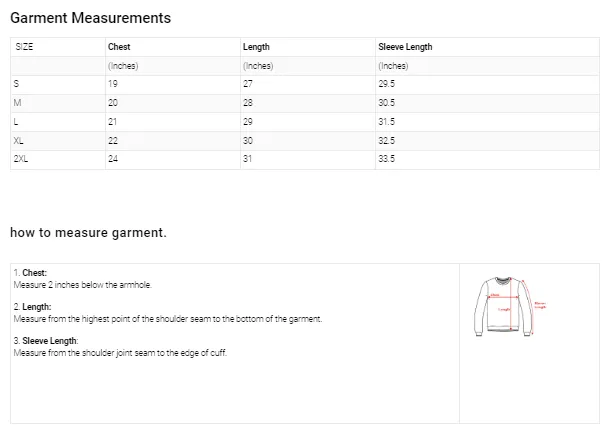Click the sleeve length value 33.5
This screenshot has width=606, height=442.
(387, 159)
